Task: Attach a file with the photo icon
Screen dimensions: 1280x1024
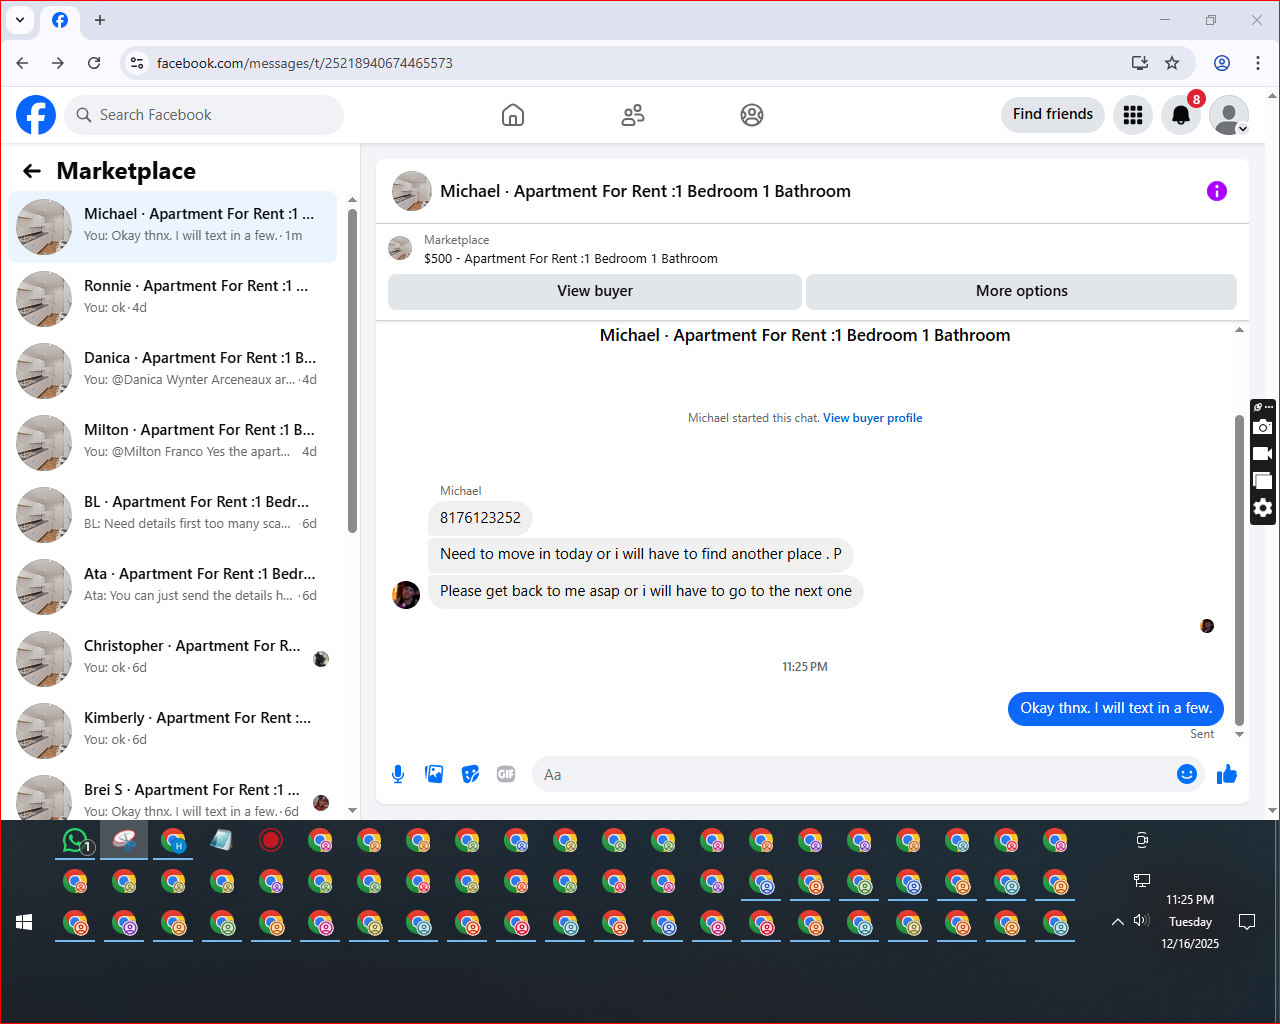Action: [434, 774]
